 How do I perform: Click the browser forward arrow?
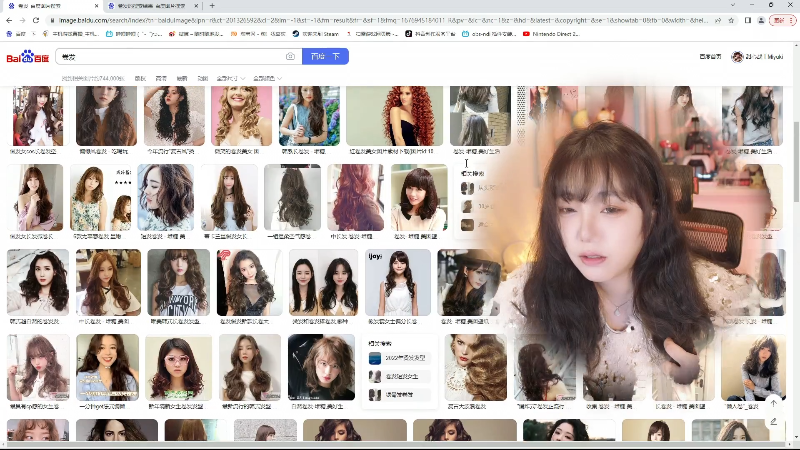(x=22, y=20)
